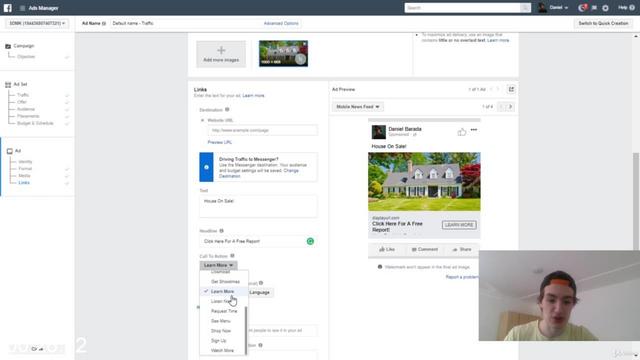Image resolution: width=640 pixels, height=360 pixels.
Task: Click the Destination info icon
Action: pos(227,109)
